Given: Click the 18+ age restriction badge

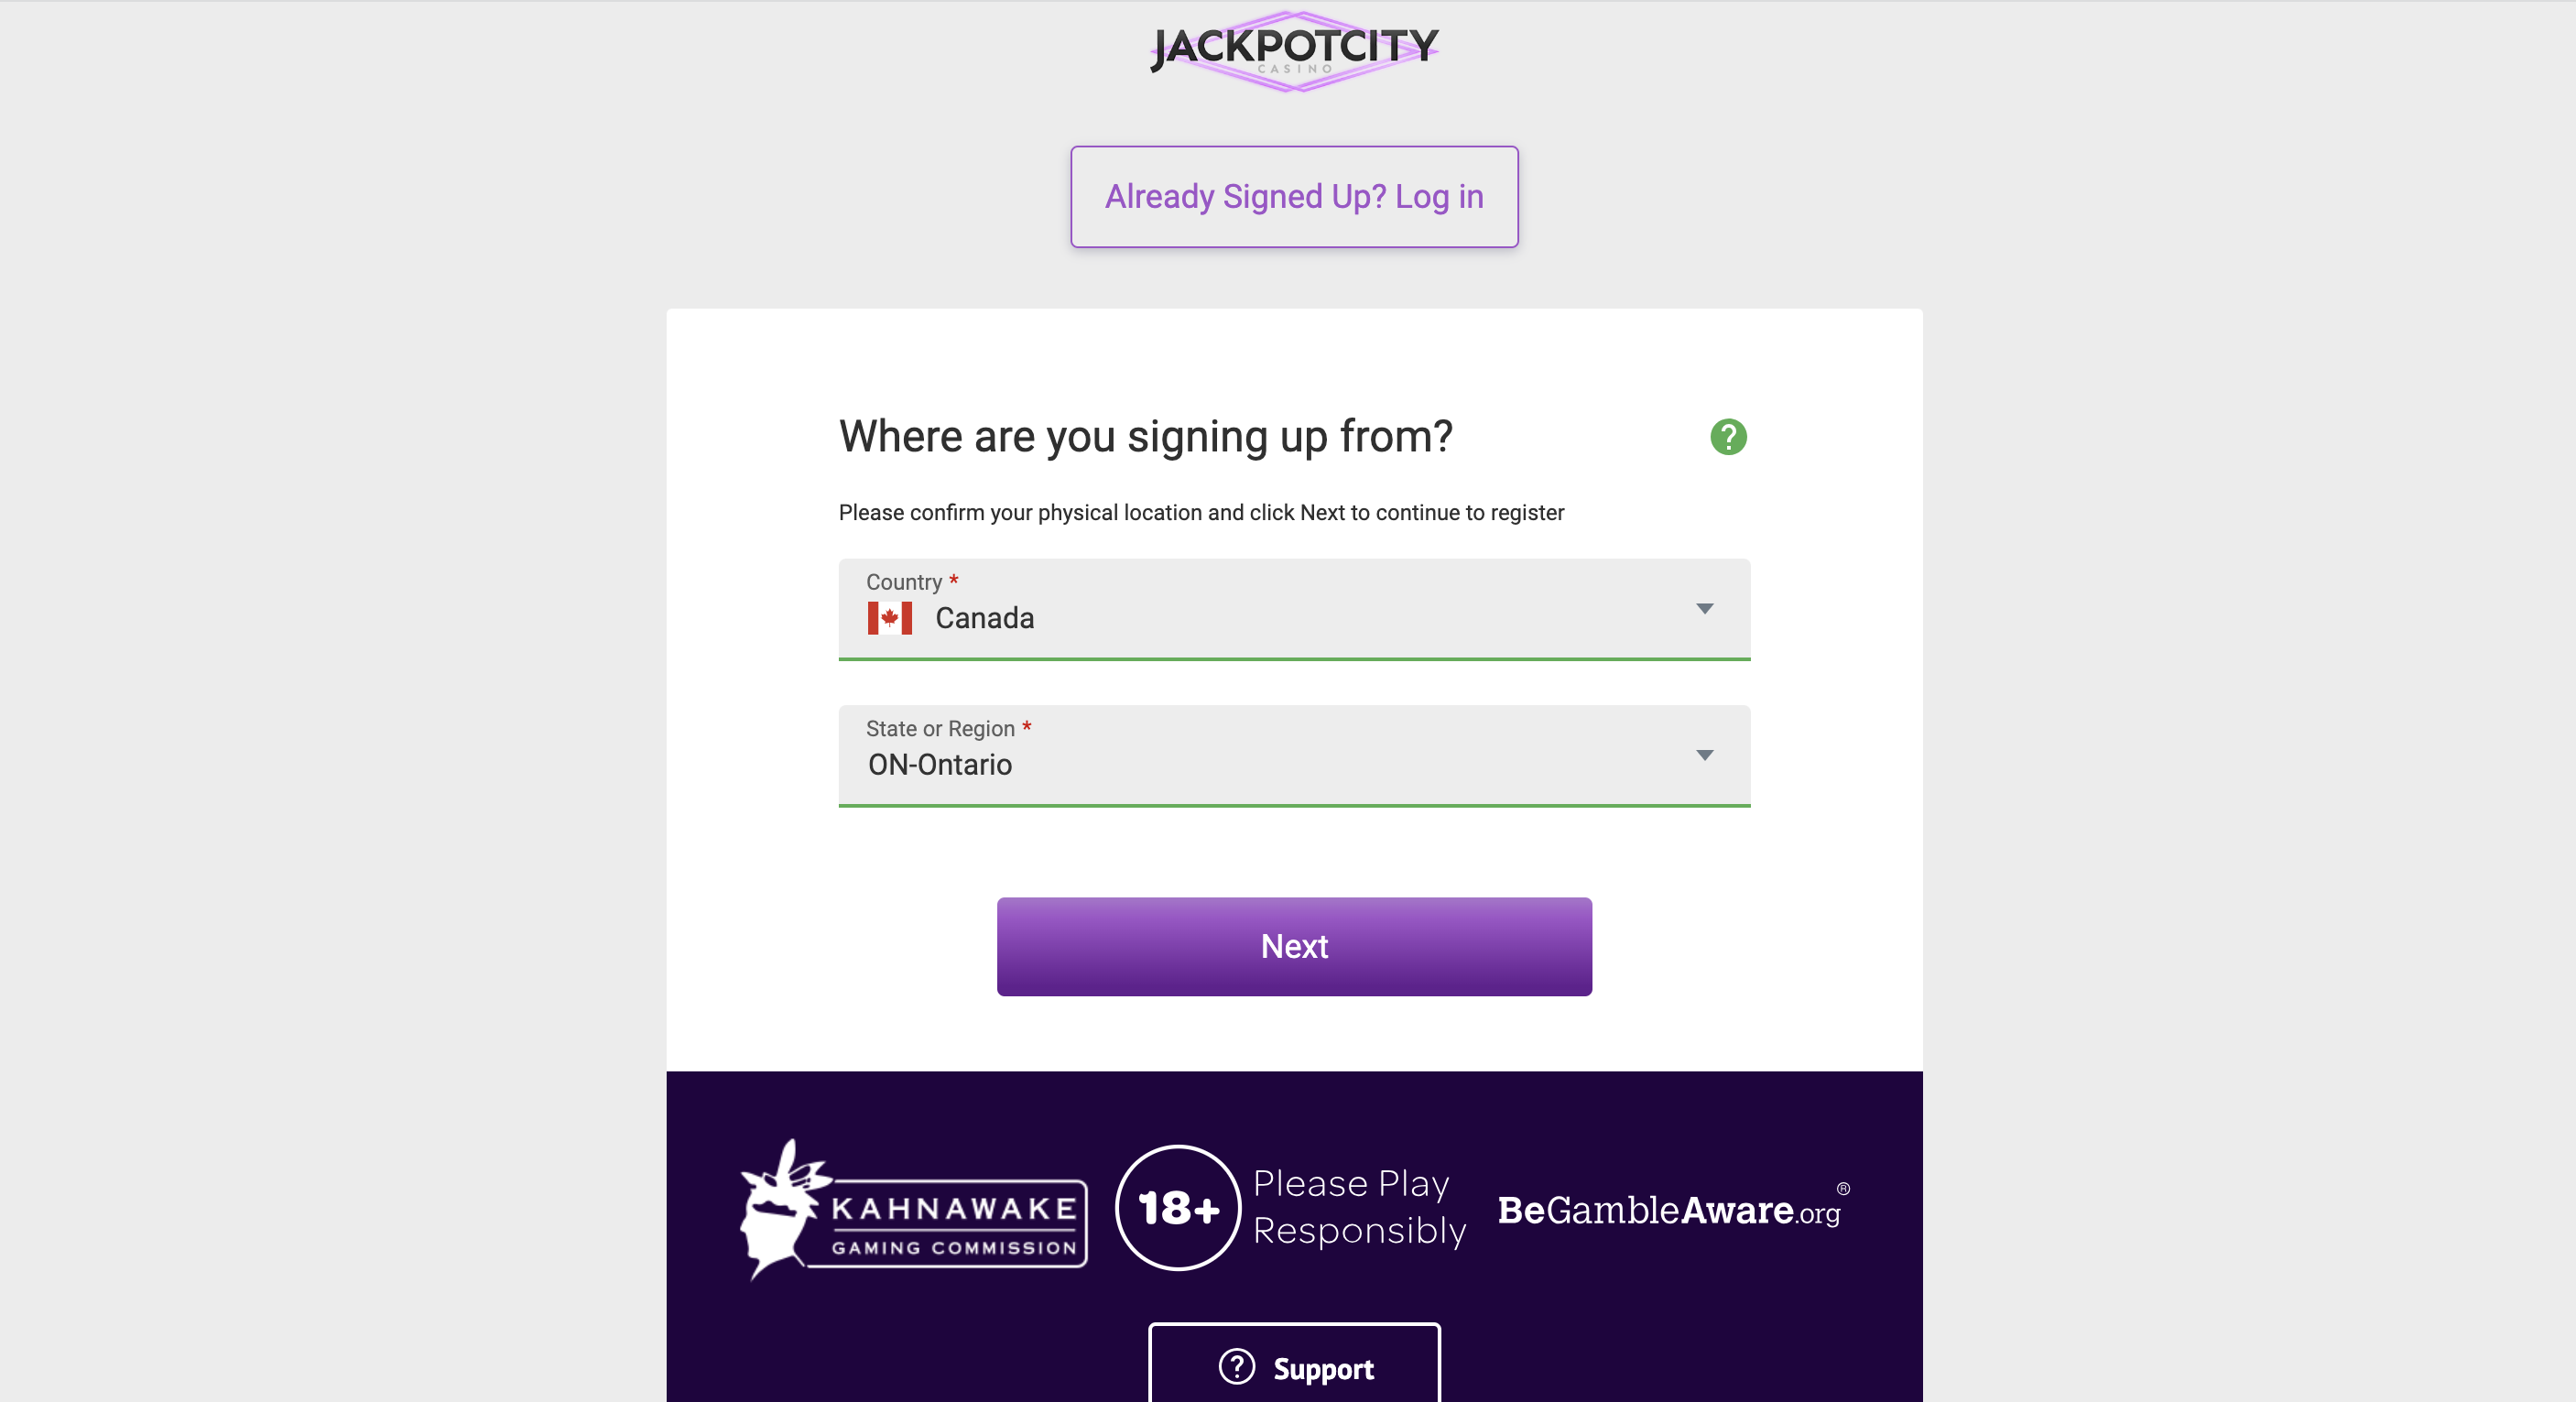Looking at the screenshot, I should (1178, 1208).
